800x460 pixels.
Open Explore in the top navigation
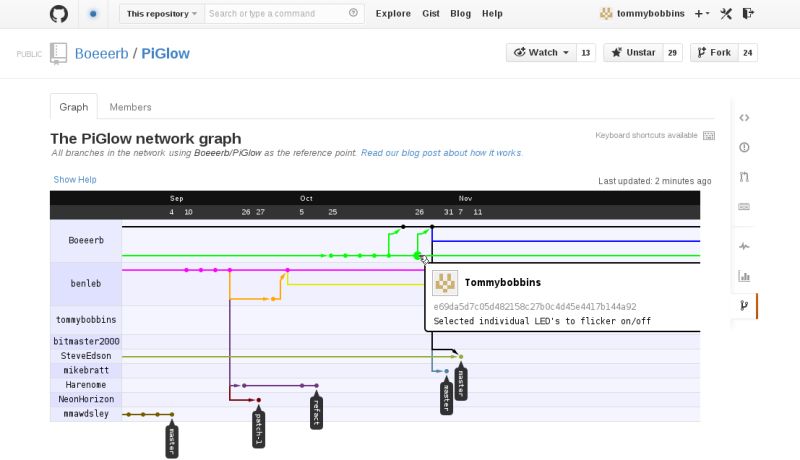tap(393, 14)
